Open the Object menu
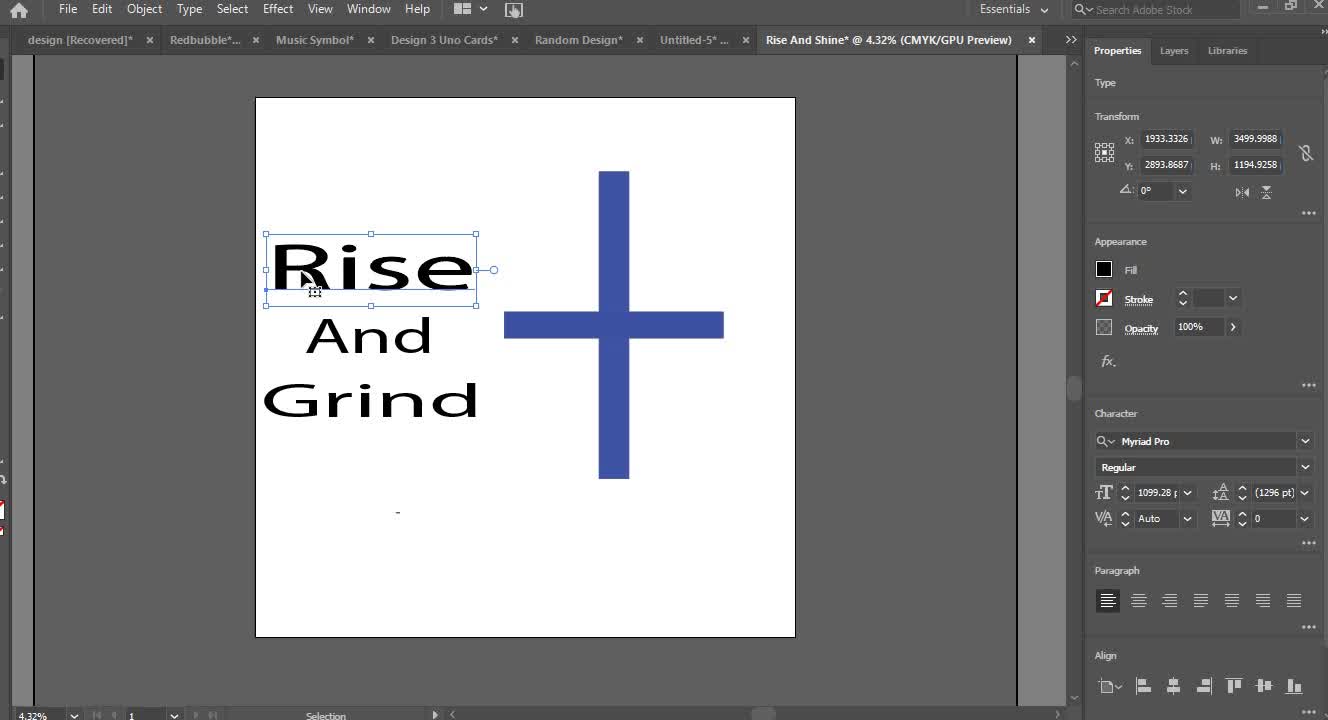1328x720 pixels. point(144,9)
